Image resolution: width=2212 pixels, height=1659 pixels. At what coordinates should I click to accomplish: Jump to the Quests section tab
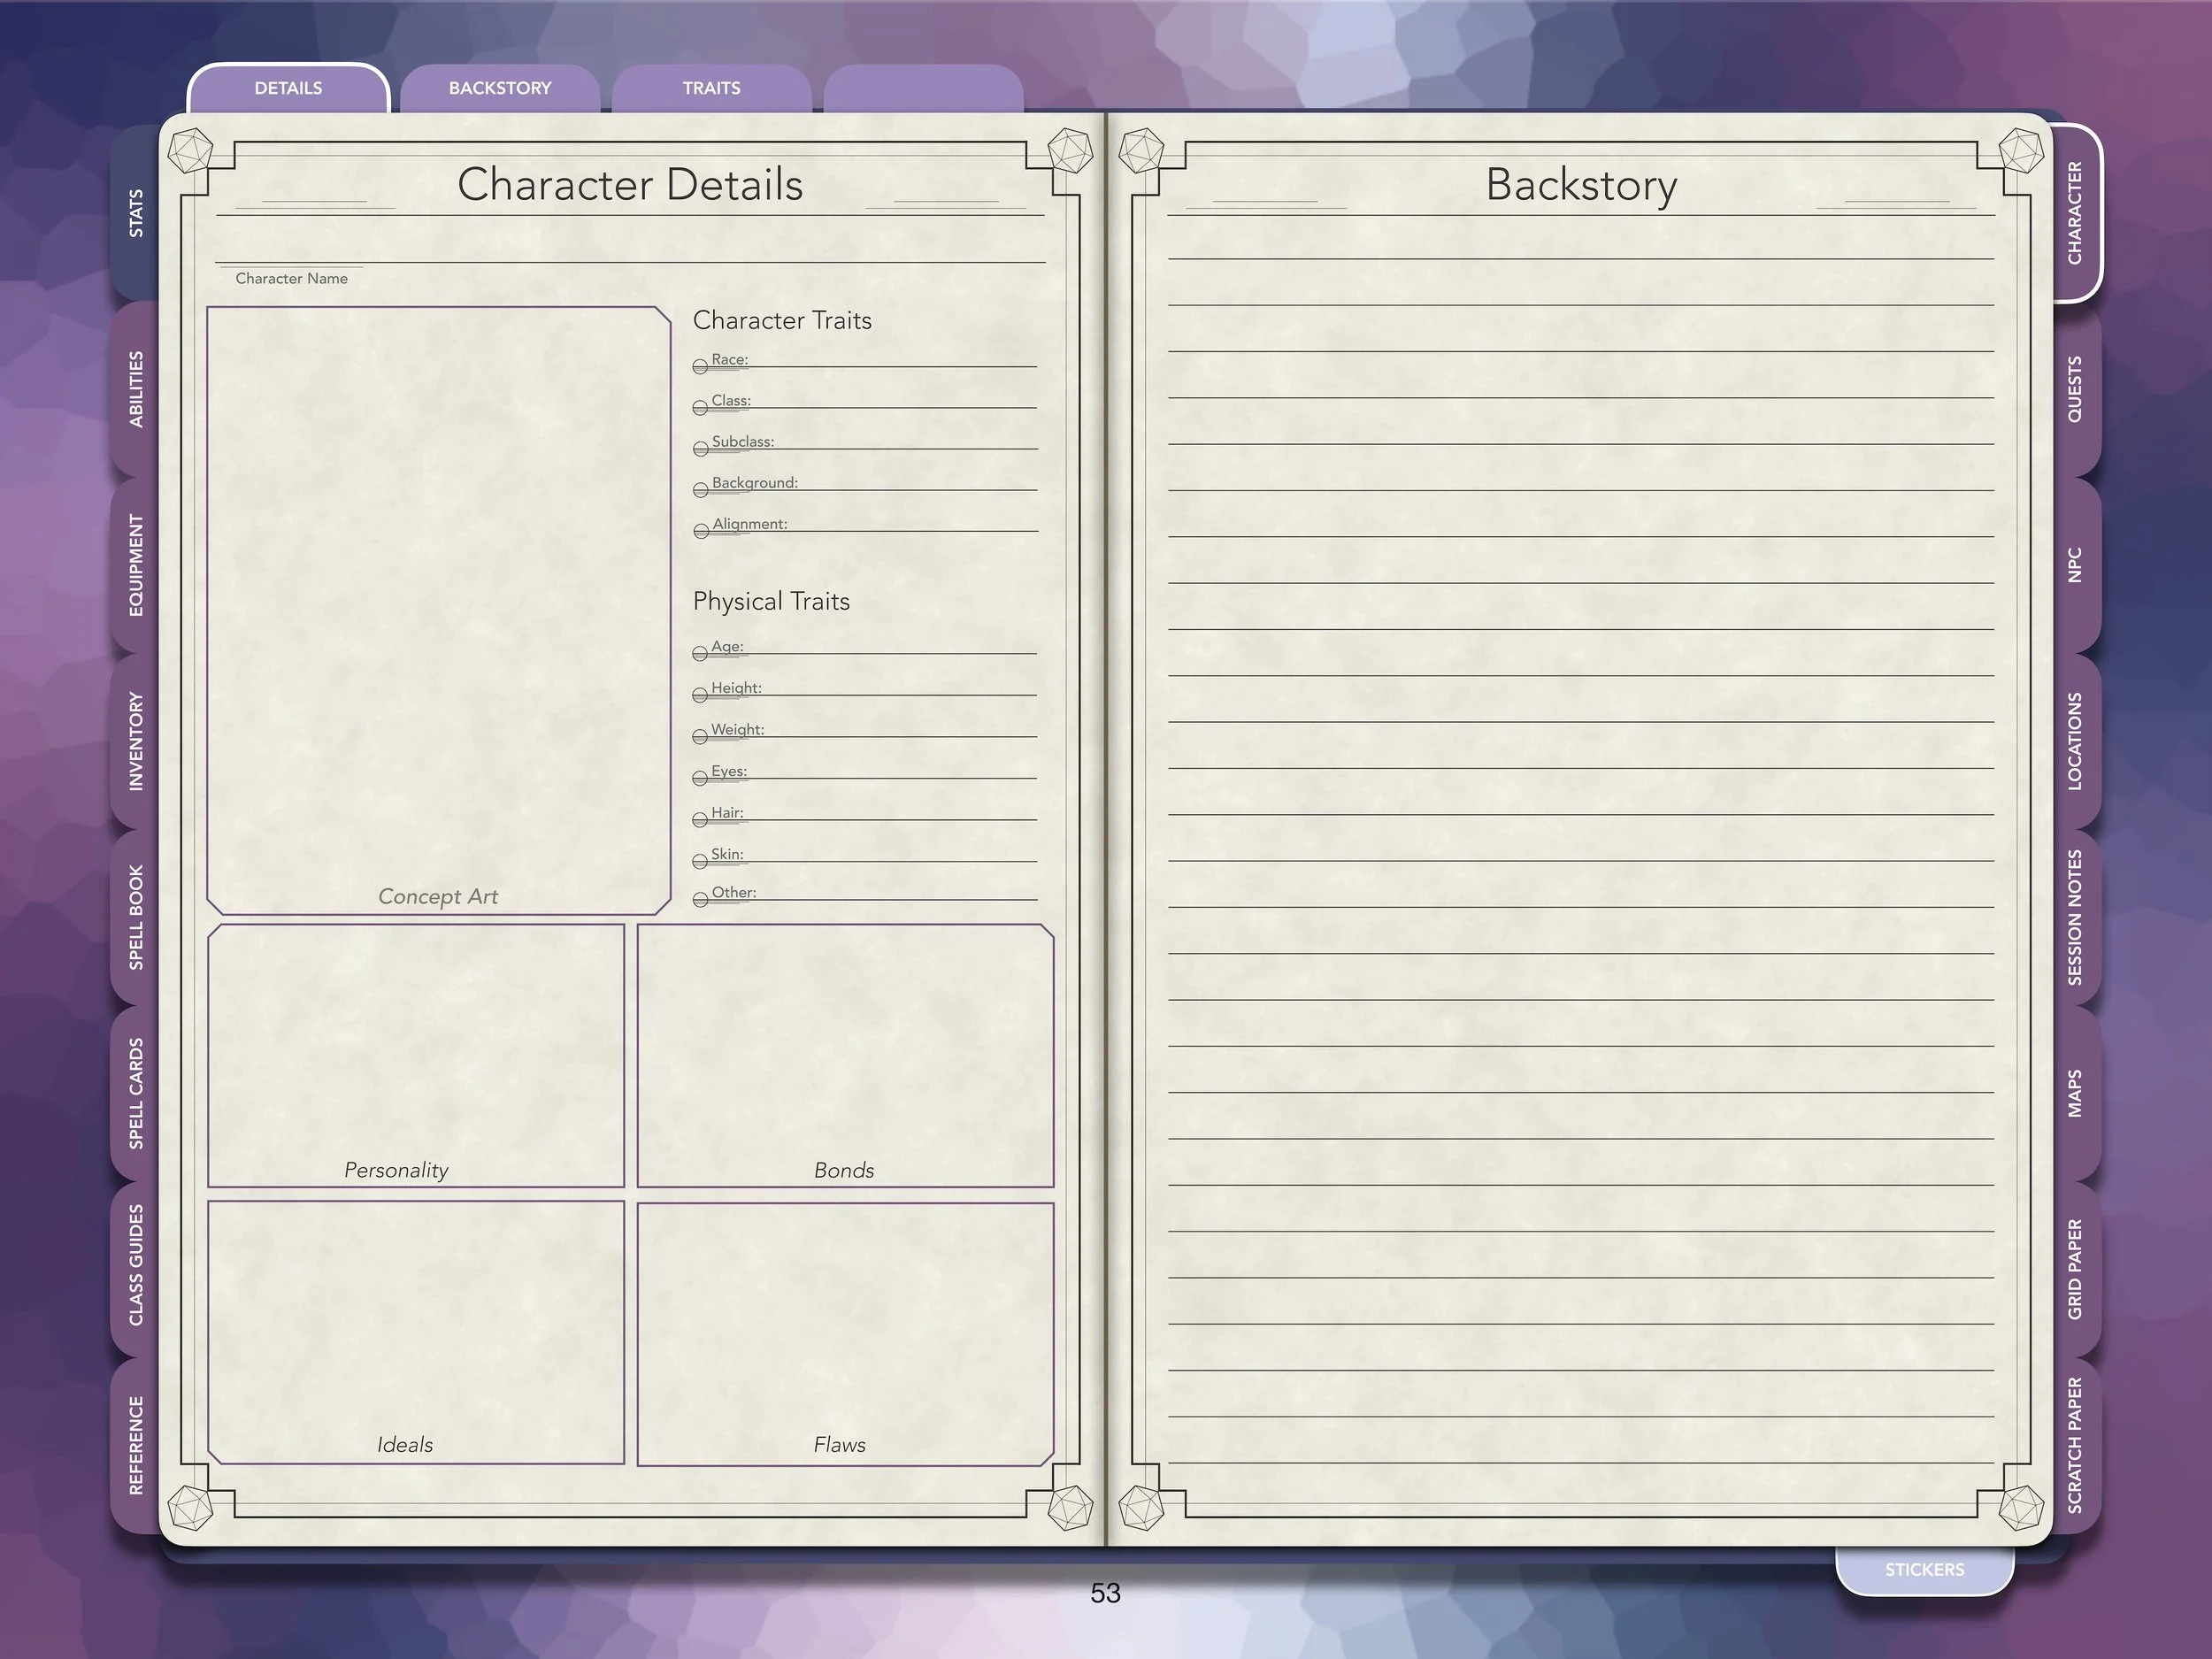(x=2075, y=389)
